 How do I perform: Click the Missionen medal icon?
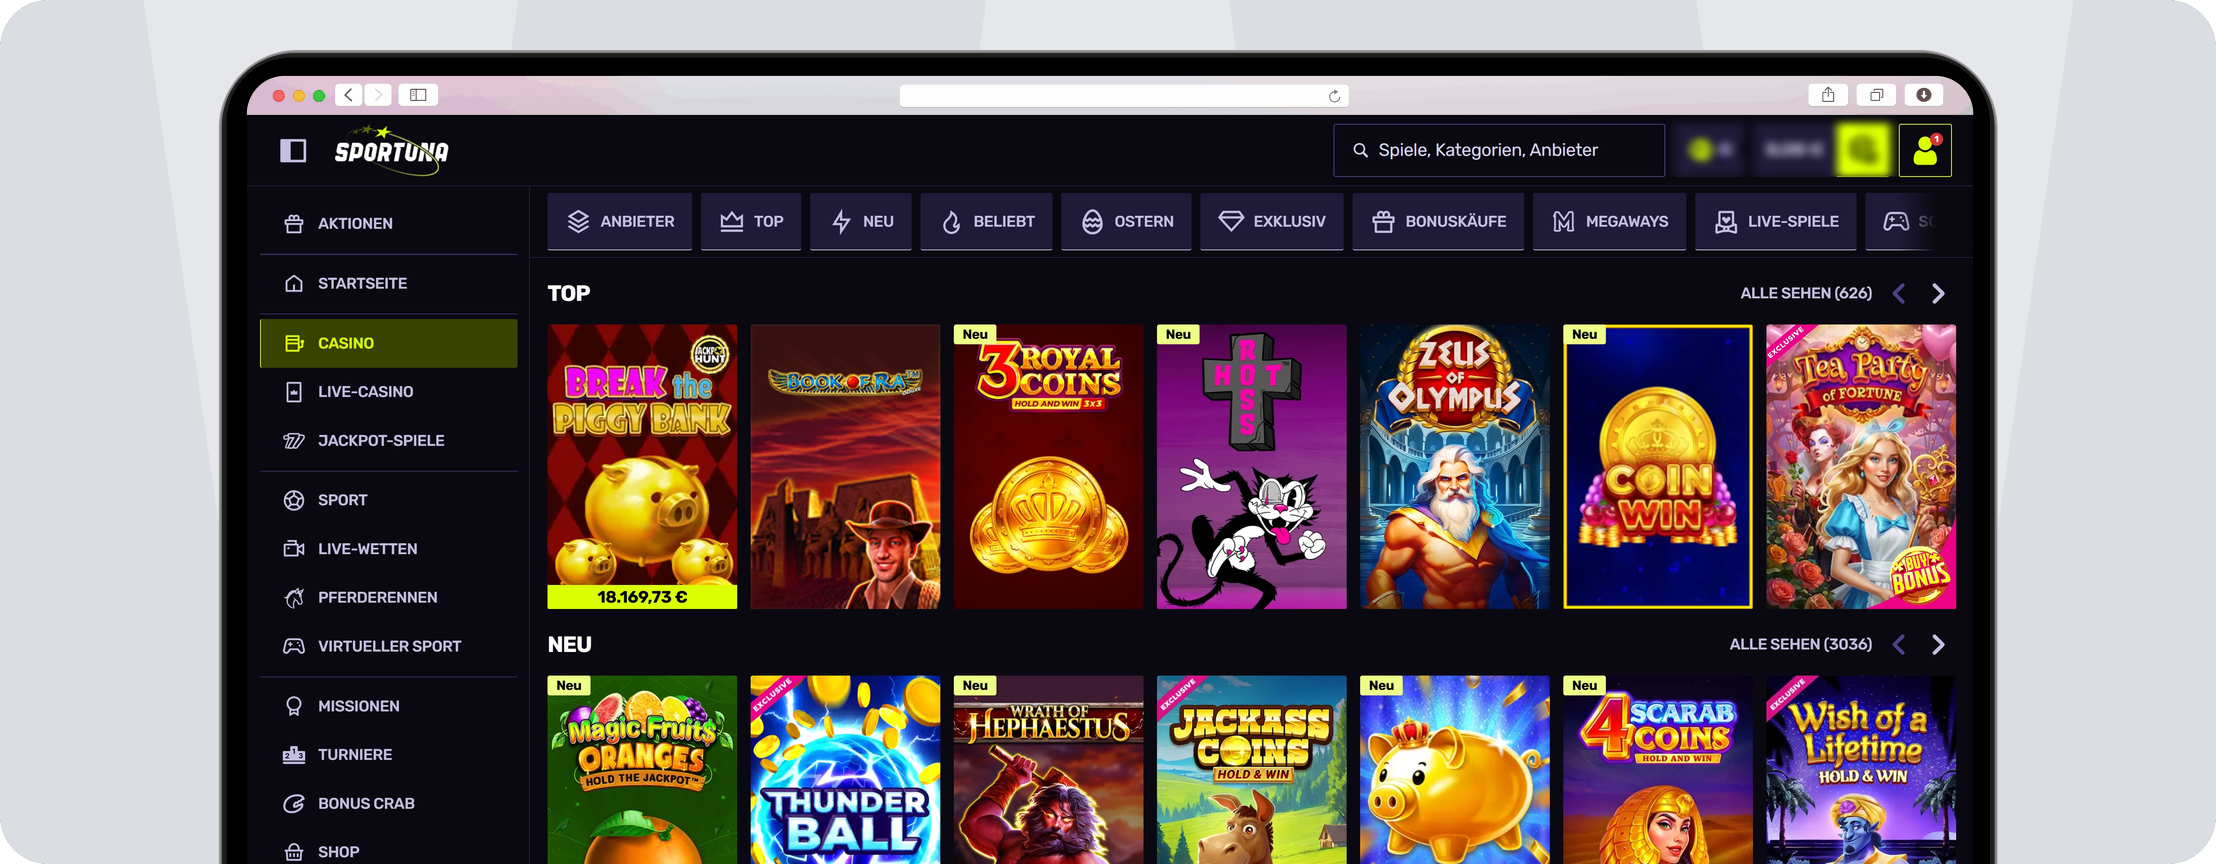[294, 706]
